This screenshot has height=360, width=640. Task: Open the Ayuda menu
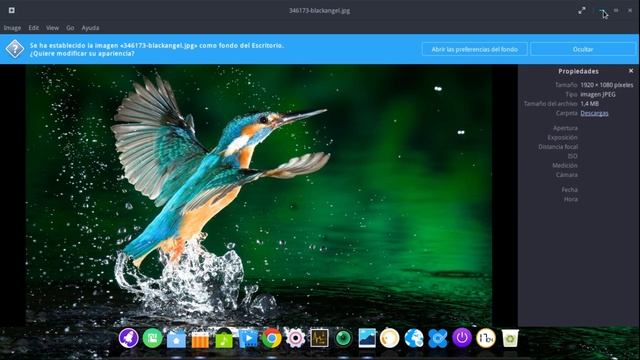point(90,28)
